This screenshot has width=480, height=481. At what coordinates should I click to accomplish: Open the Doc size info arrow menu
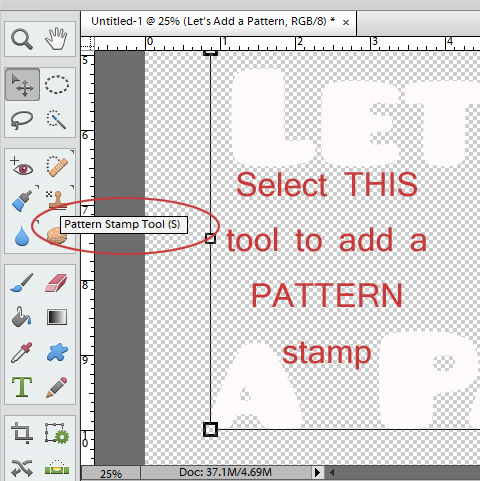point(317,472)
